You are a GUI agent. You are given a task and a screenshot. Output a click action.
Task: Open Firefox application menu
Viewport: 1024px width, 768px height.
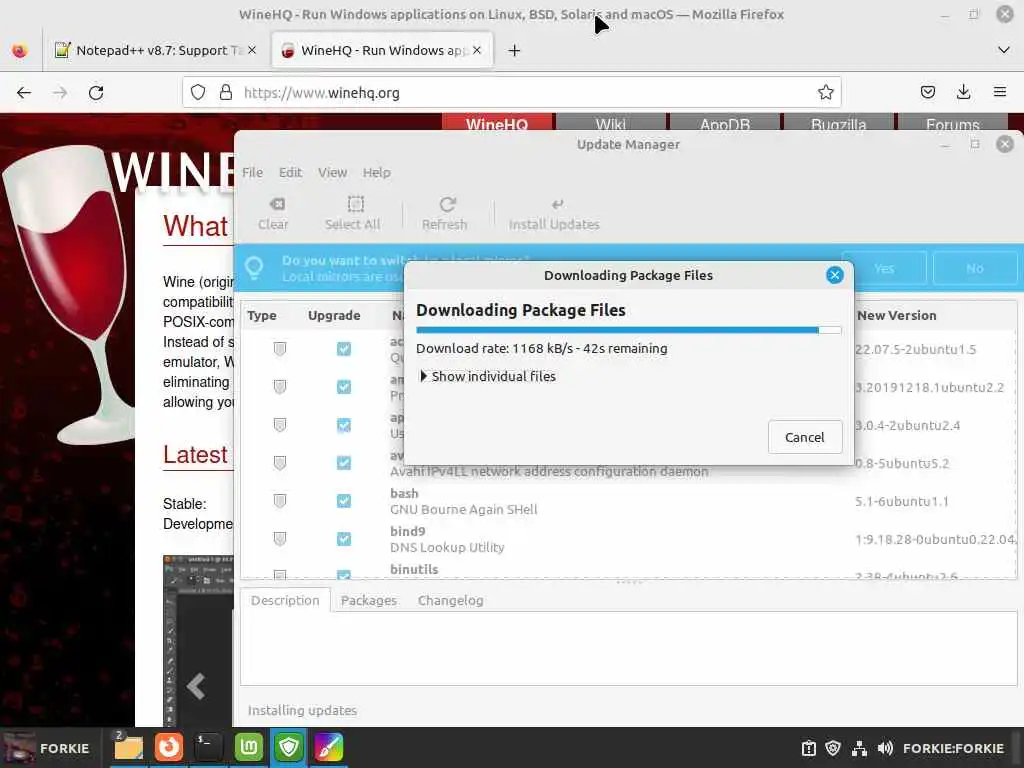(1000, 93)
